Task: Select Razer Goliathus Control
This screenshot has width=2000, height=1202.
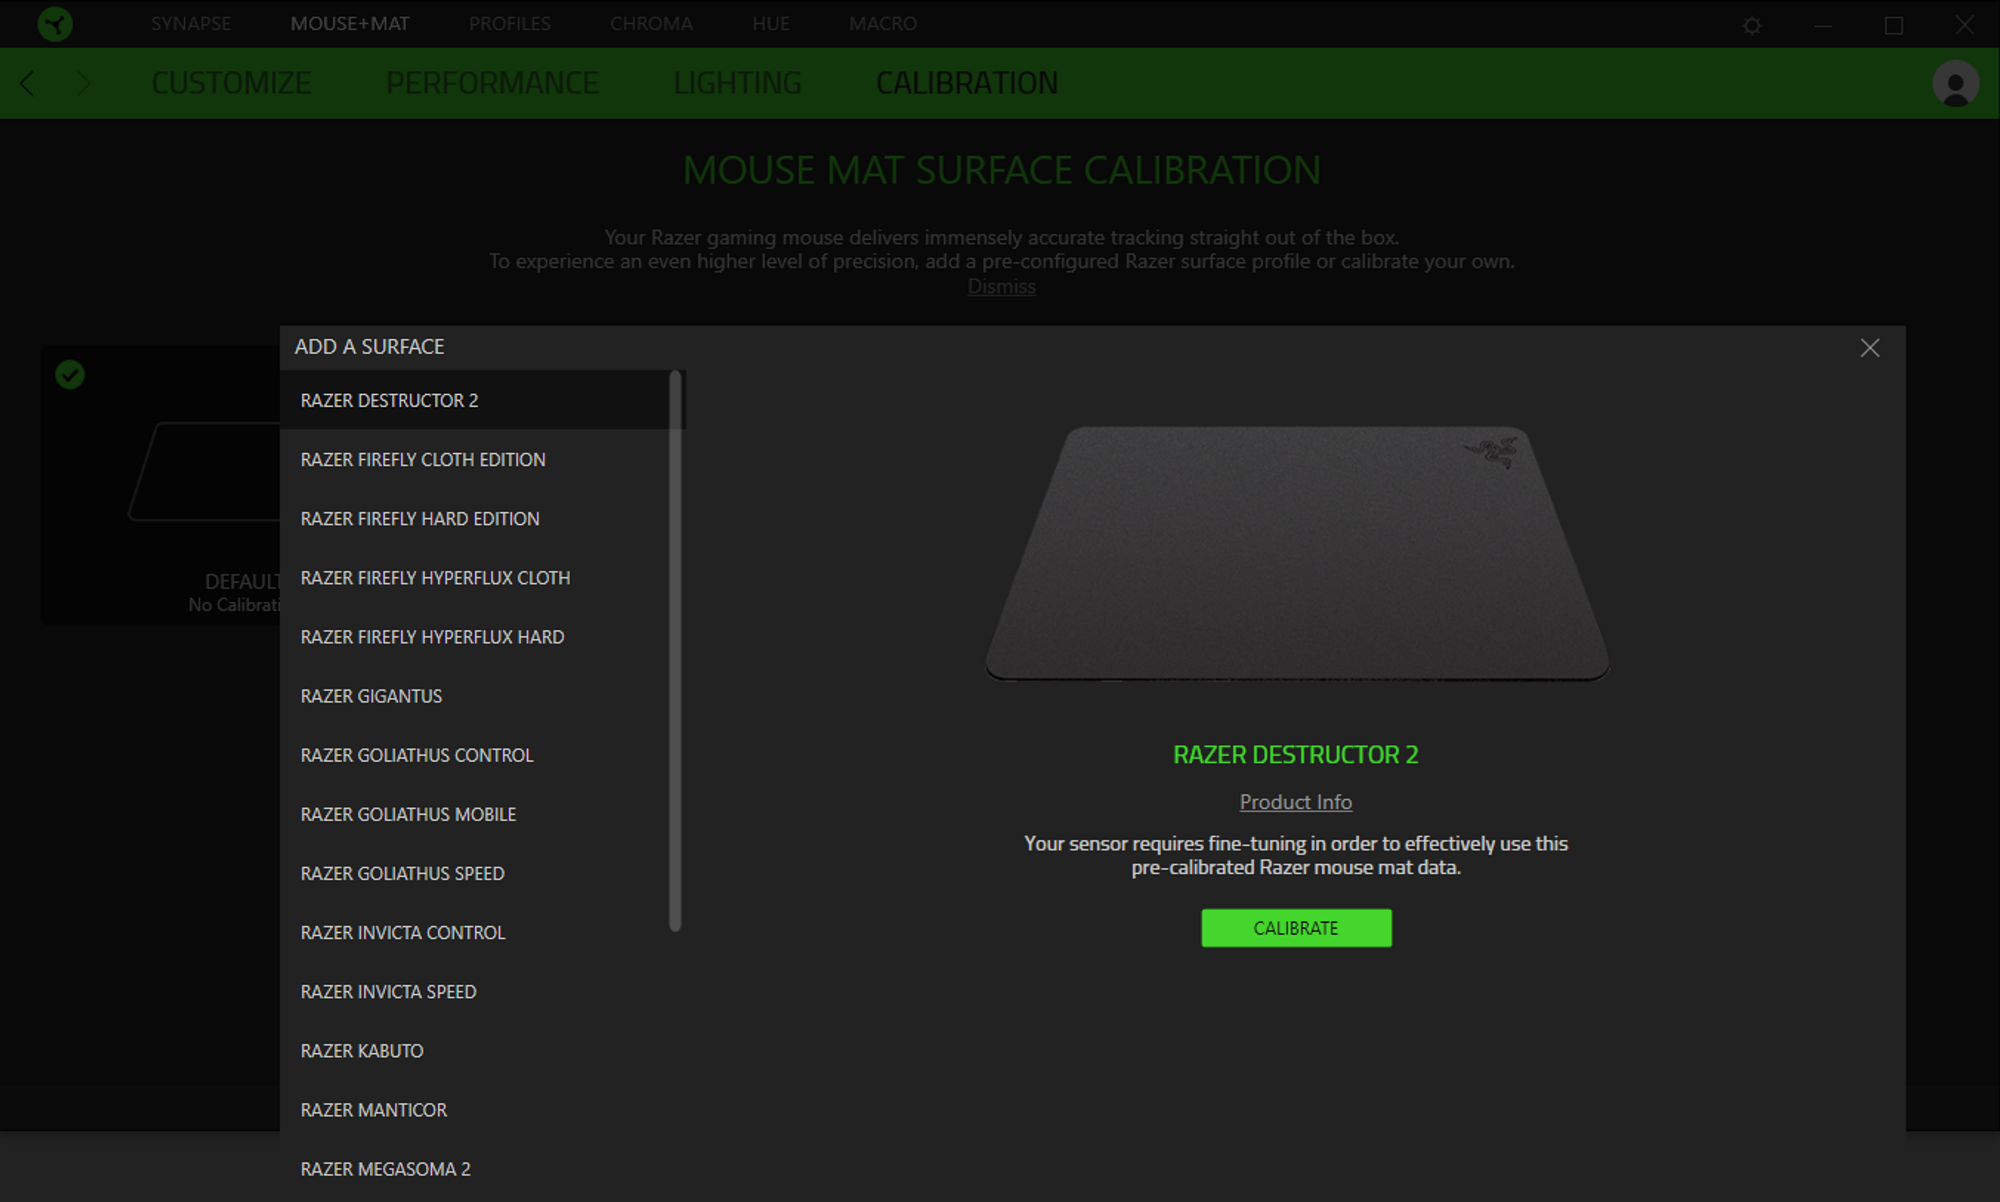Action: pos(475,754)
